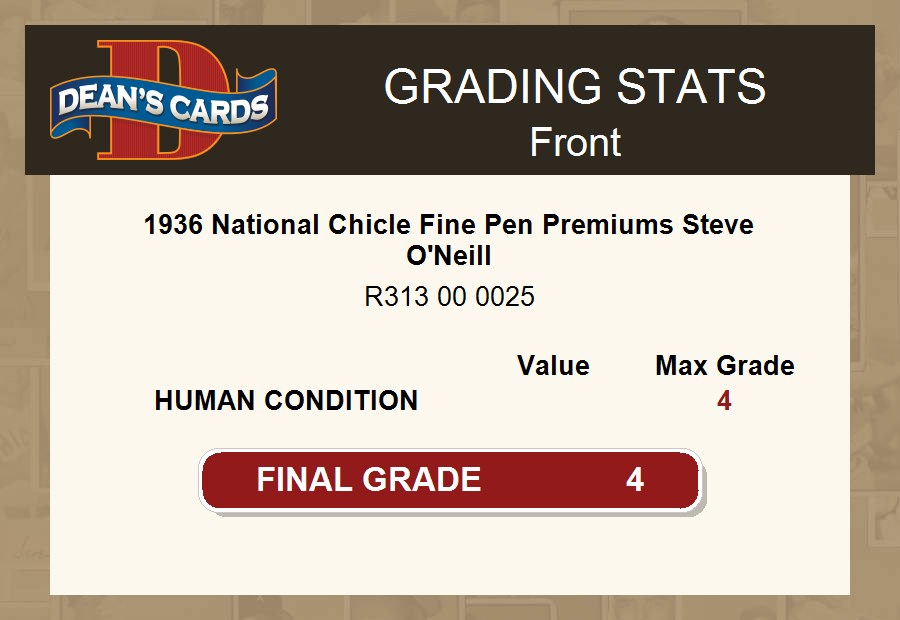
Task: Select the card number R313 00 0025
Action: coord(449,297)
